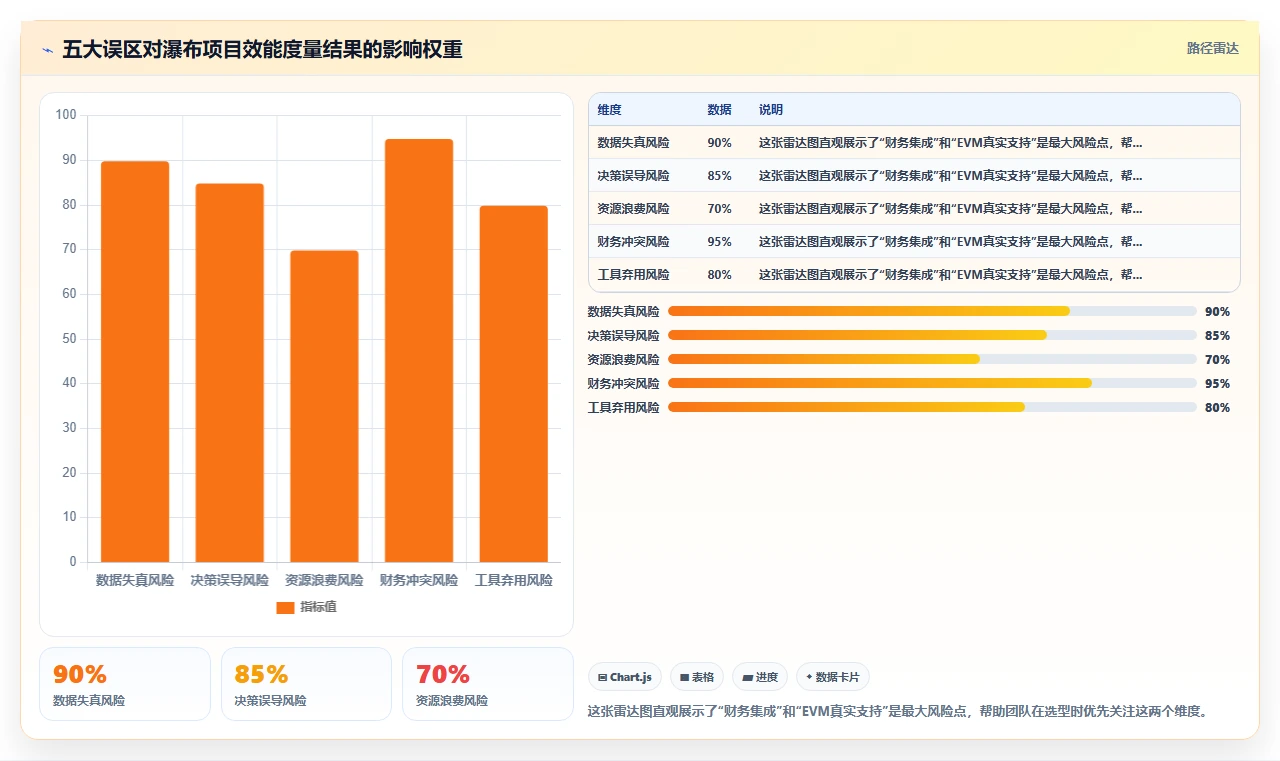Select the 决策误导风险 table row cell
The width and height of the screenshot is (1280, 761).
click(633, 176)
